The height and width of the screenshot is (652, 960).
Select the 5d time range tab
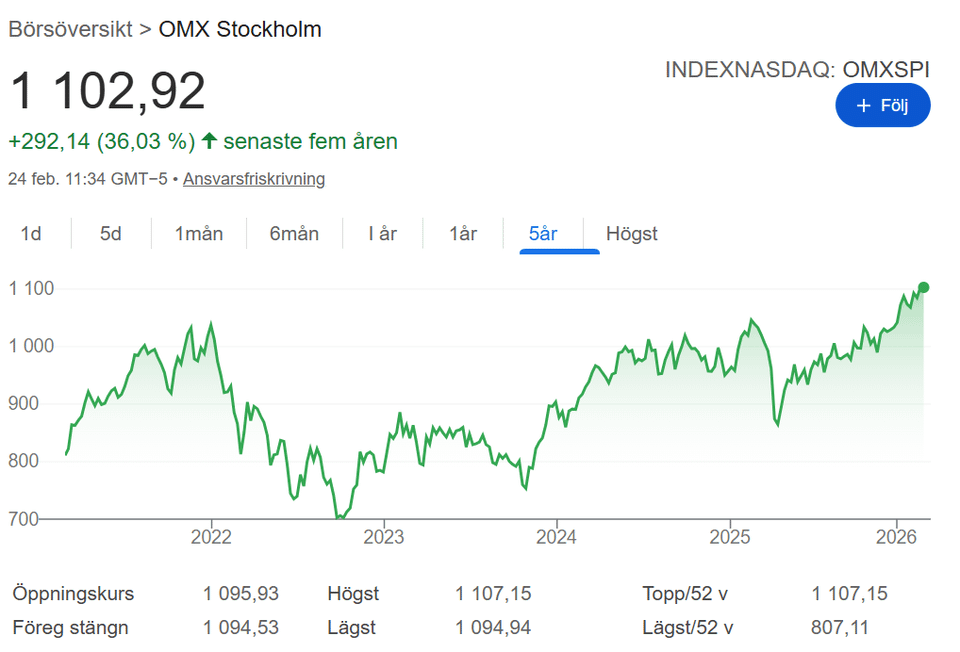111,234
